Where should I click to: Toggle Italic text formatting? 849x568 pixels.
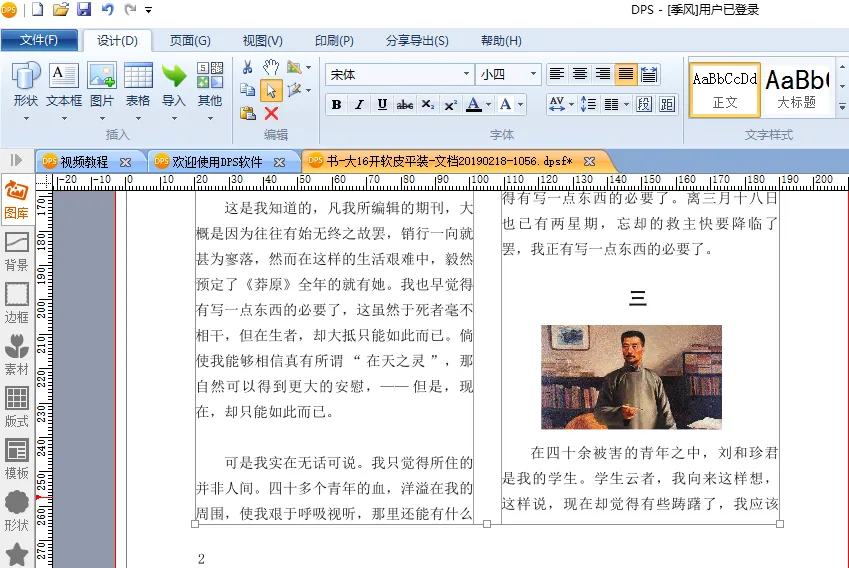tap(359, 105)
